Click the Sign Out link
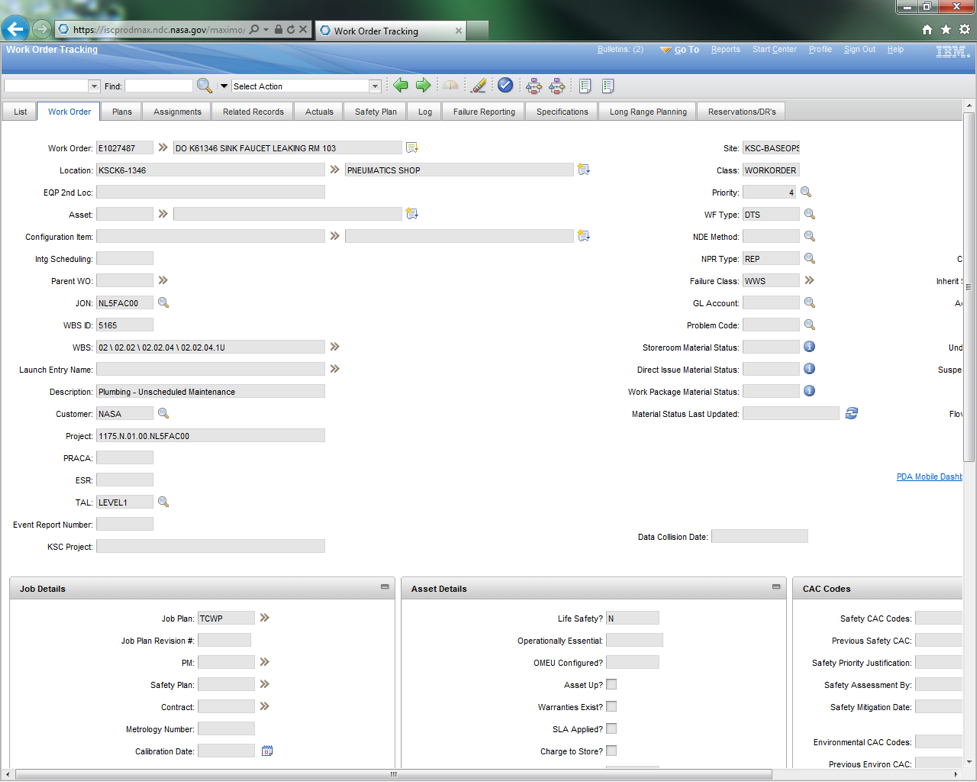 pos(860,49)
